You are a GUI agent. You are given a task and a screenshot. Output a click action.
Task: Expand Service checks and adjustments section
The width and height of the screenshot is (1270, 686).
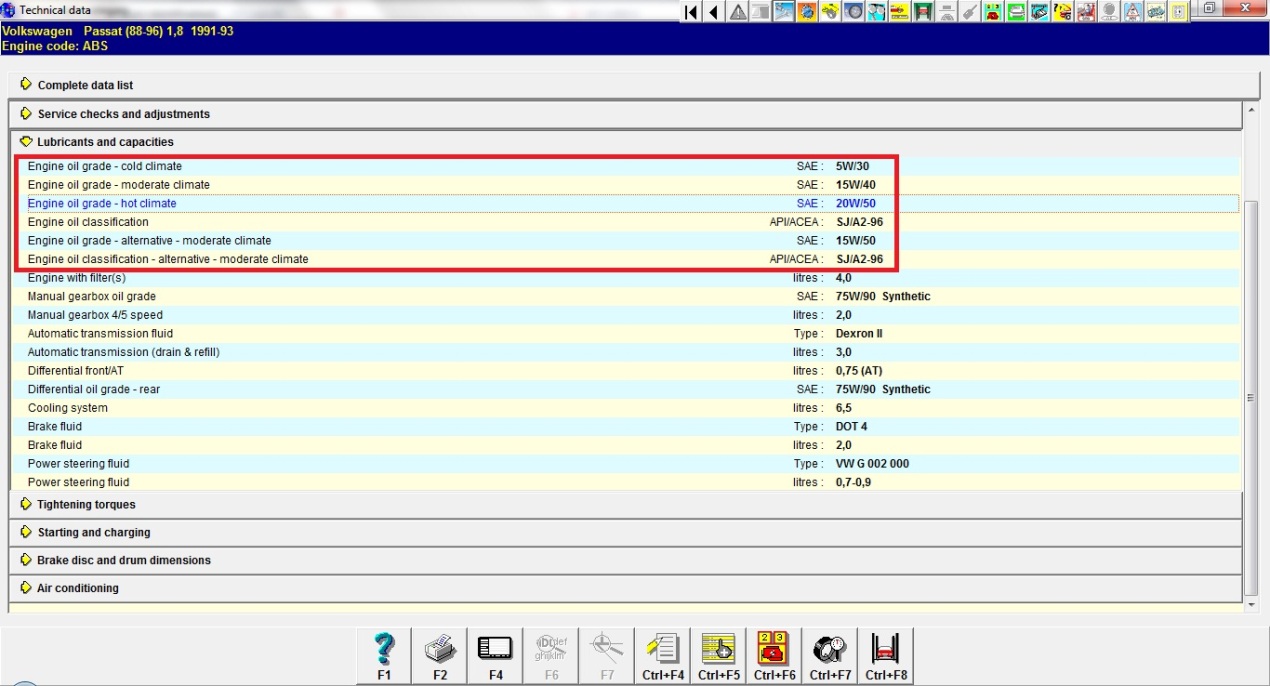[x=123, y=114]
